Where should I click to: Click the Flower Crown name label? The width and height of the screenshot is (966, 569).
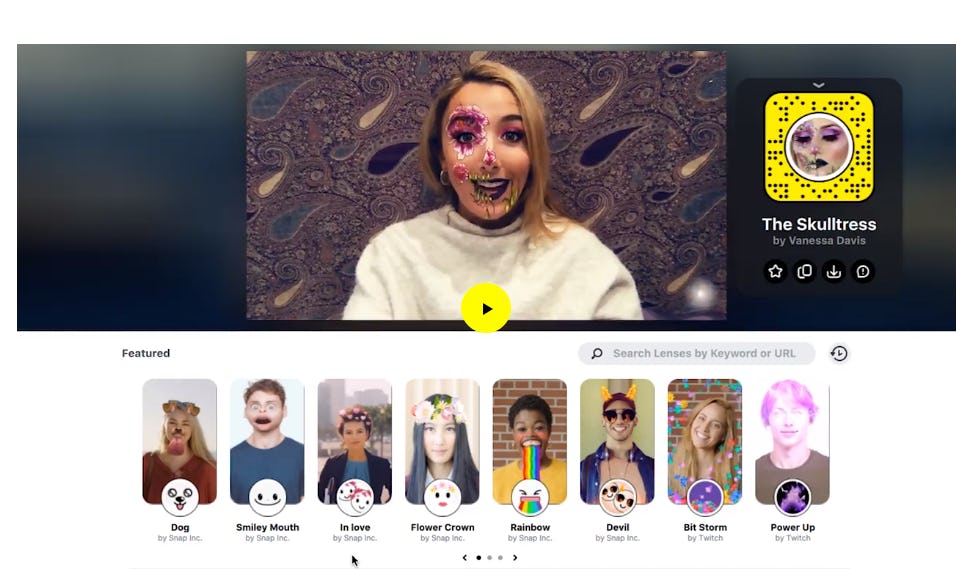[x=442, y=527]
